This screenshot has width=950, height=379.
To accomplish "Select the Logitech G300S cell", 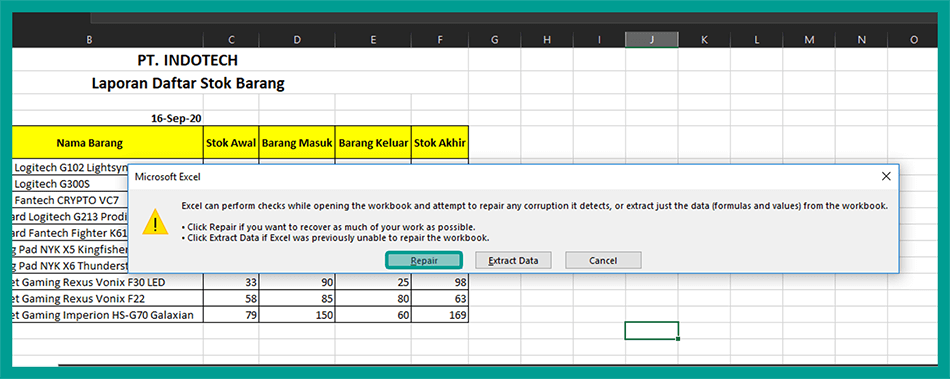I will 70,184.
